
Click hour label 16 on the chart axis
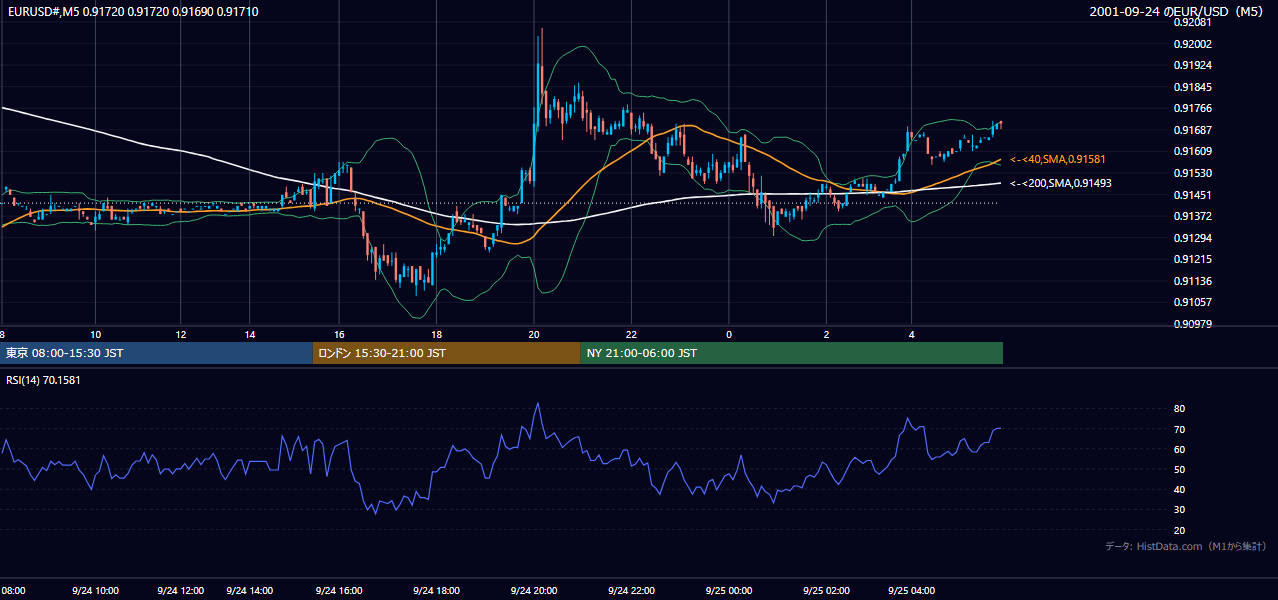[x=339, y=334]
